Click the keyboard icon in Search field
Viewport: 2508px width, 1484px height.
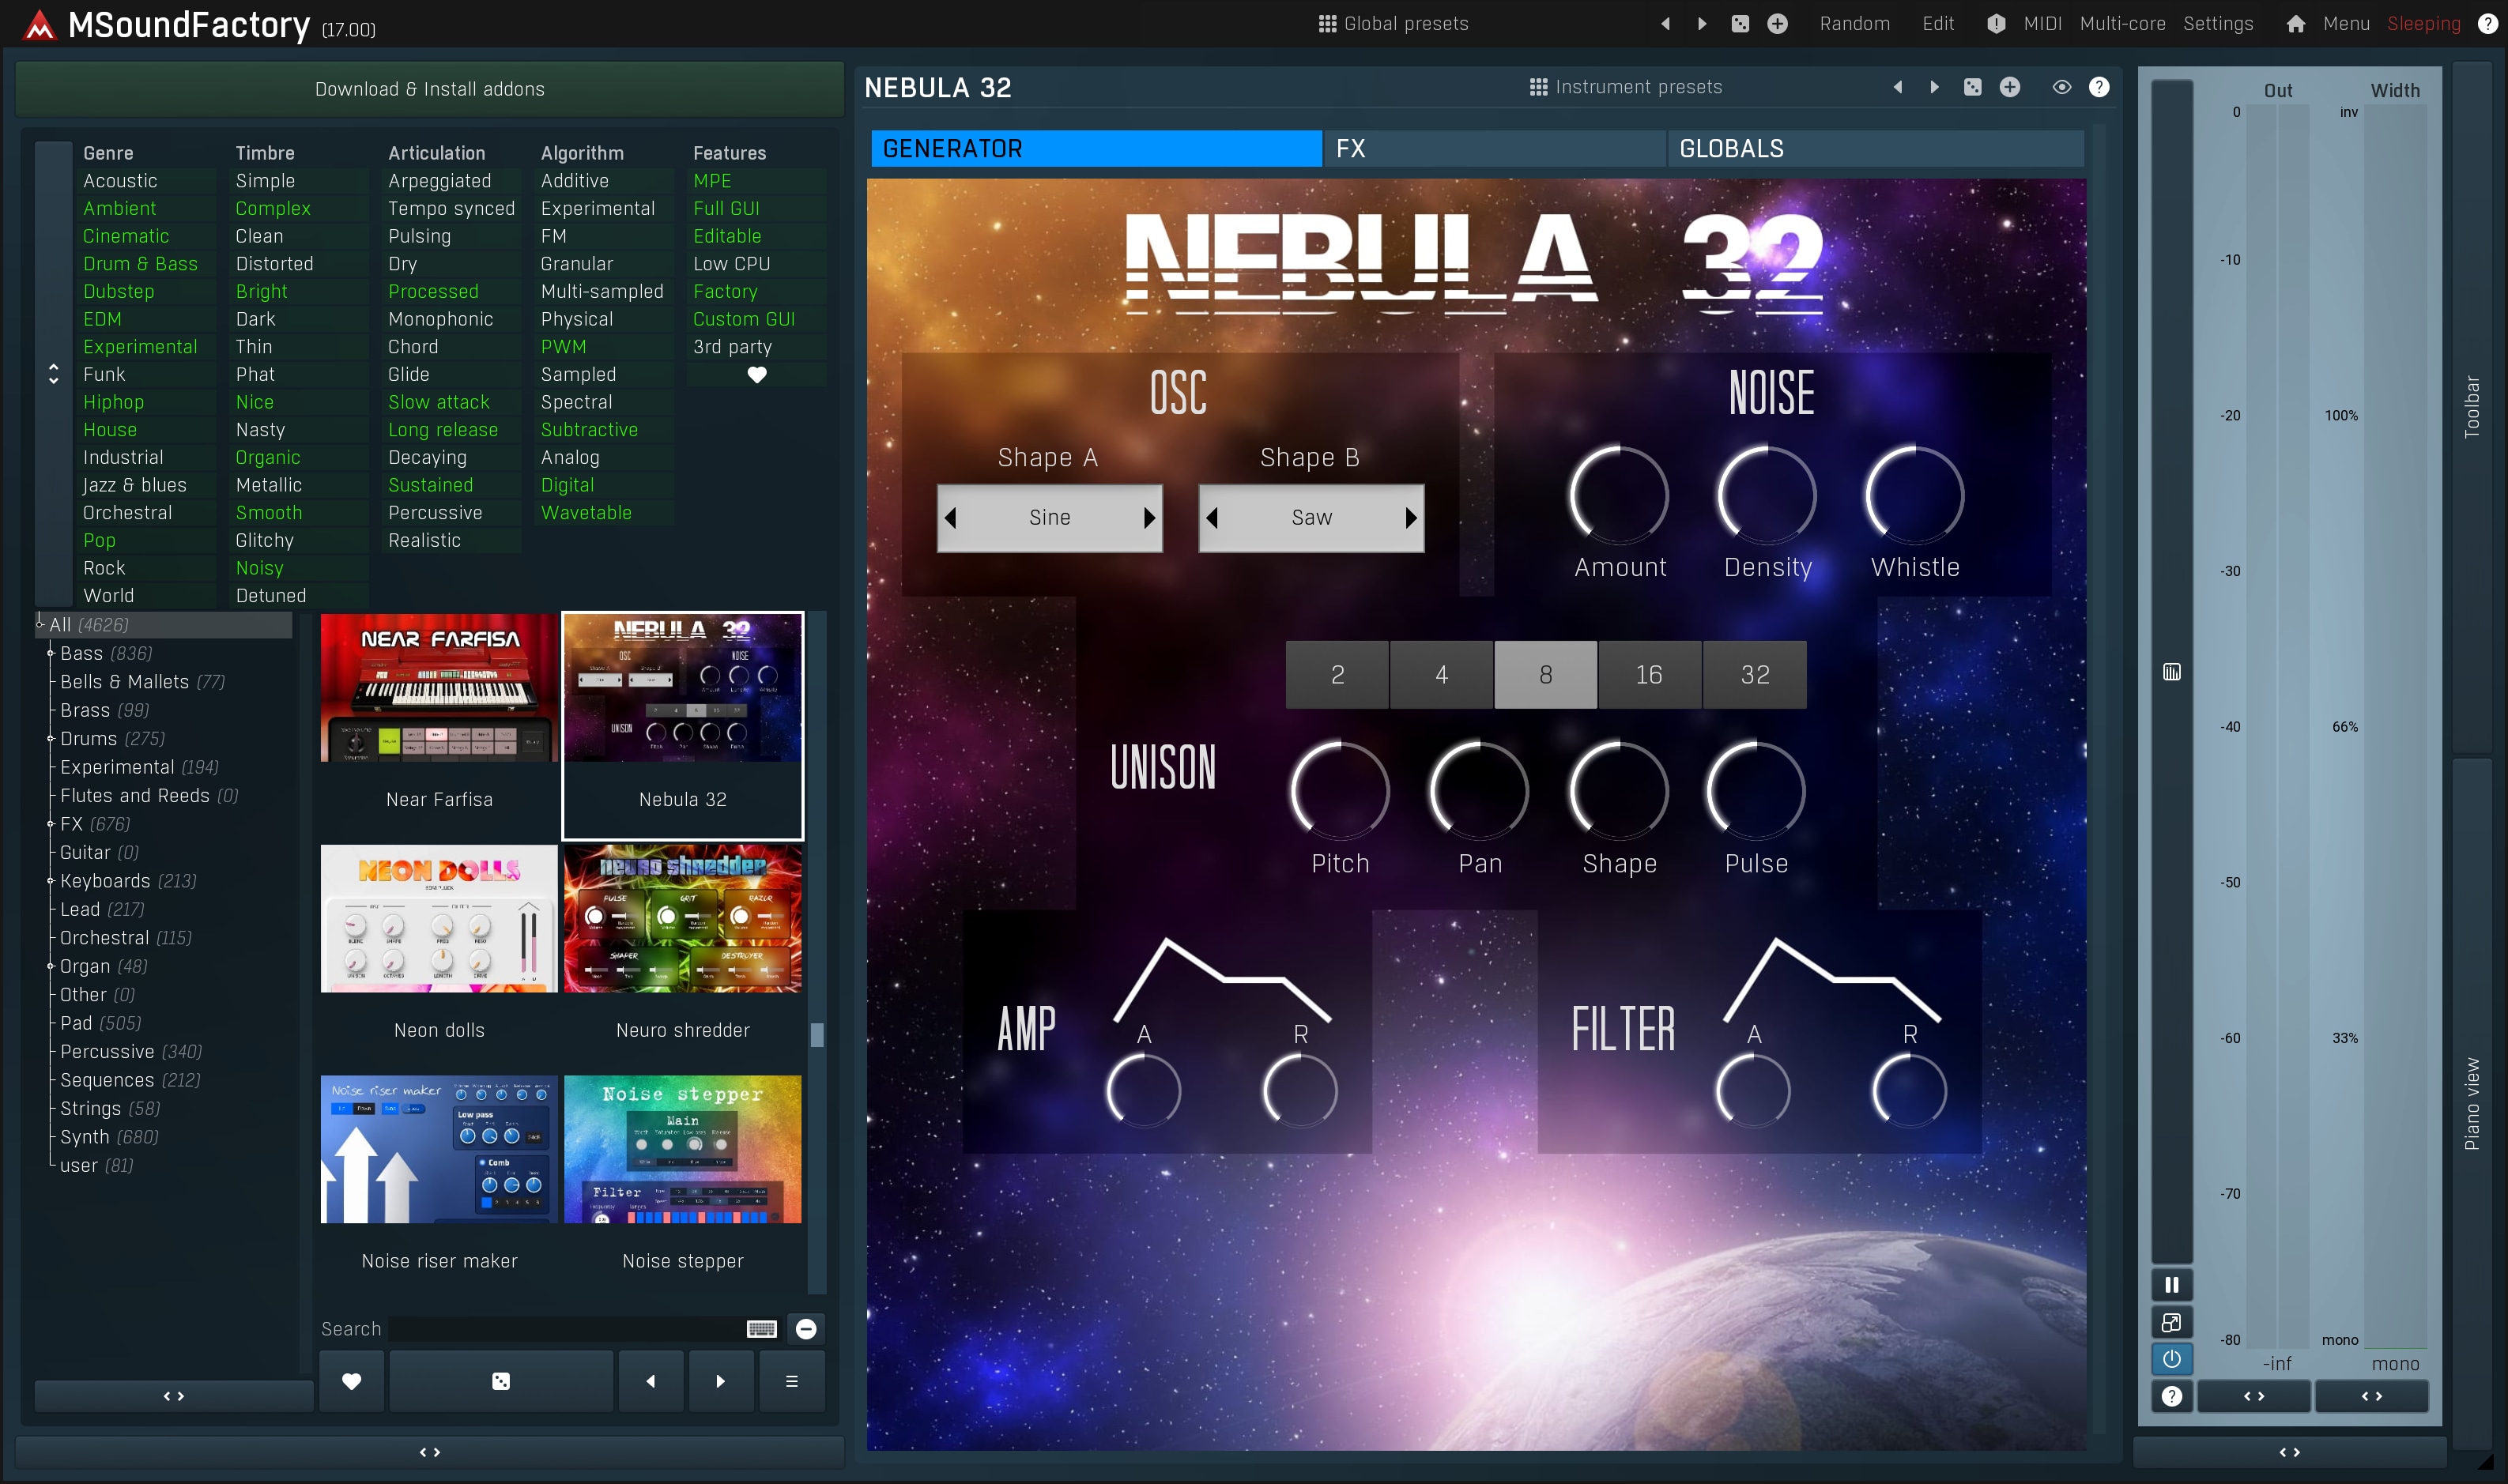761,1329
